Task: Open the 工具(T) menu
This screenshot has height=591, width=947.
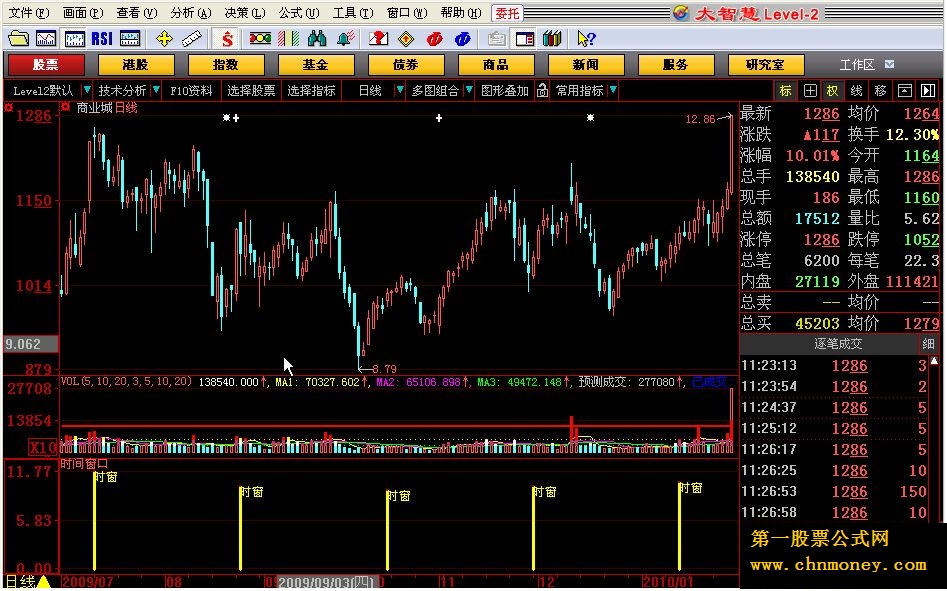Action: click(353, 13)
